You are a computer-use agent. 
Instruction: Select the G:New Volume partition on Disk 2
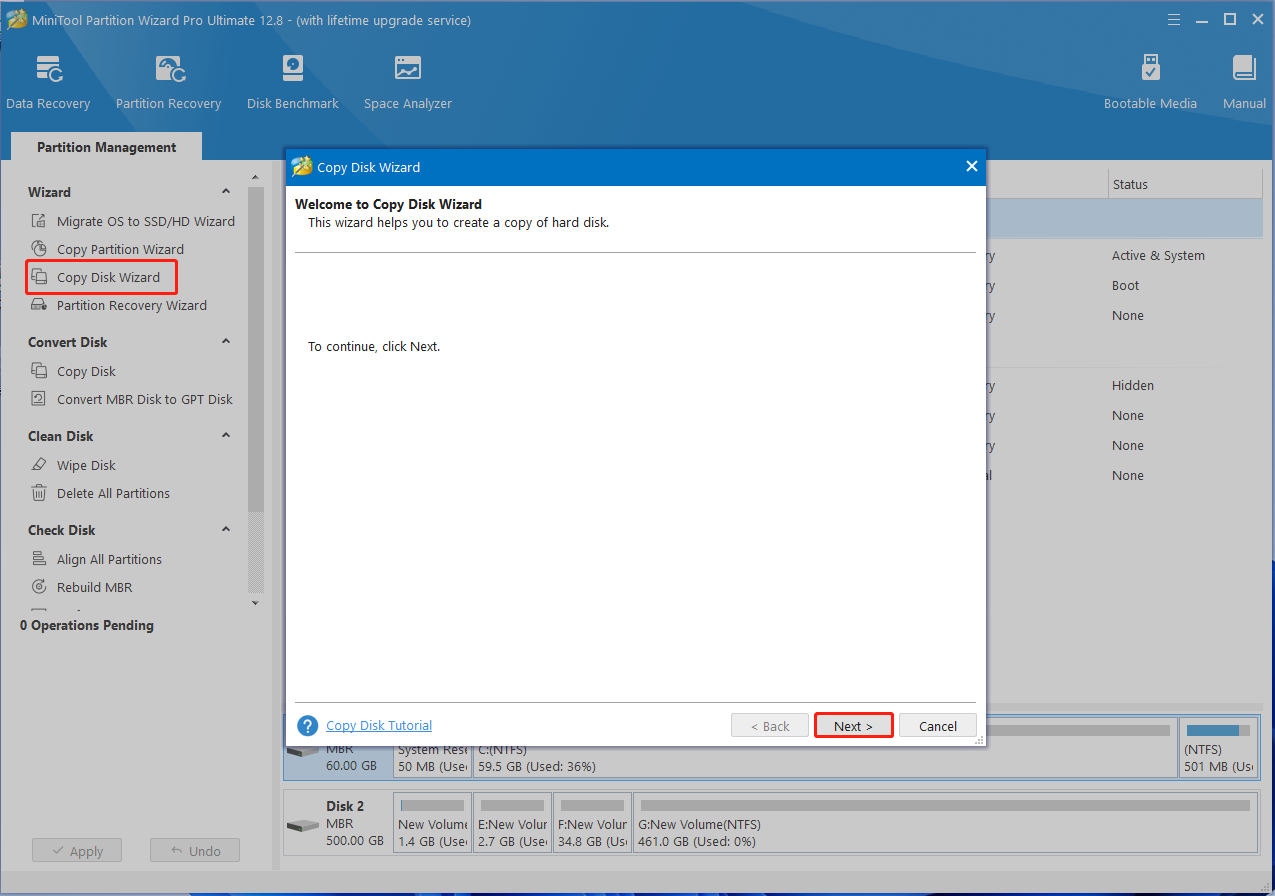[x=944, y=824]
